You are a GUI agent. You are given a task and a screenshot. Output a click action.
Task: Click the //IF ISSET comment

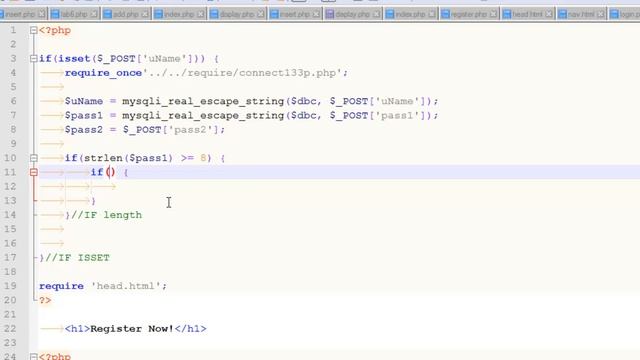pos(78,258)
